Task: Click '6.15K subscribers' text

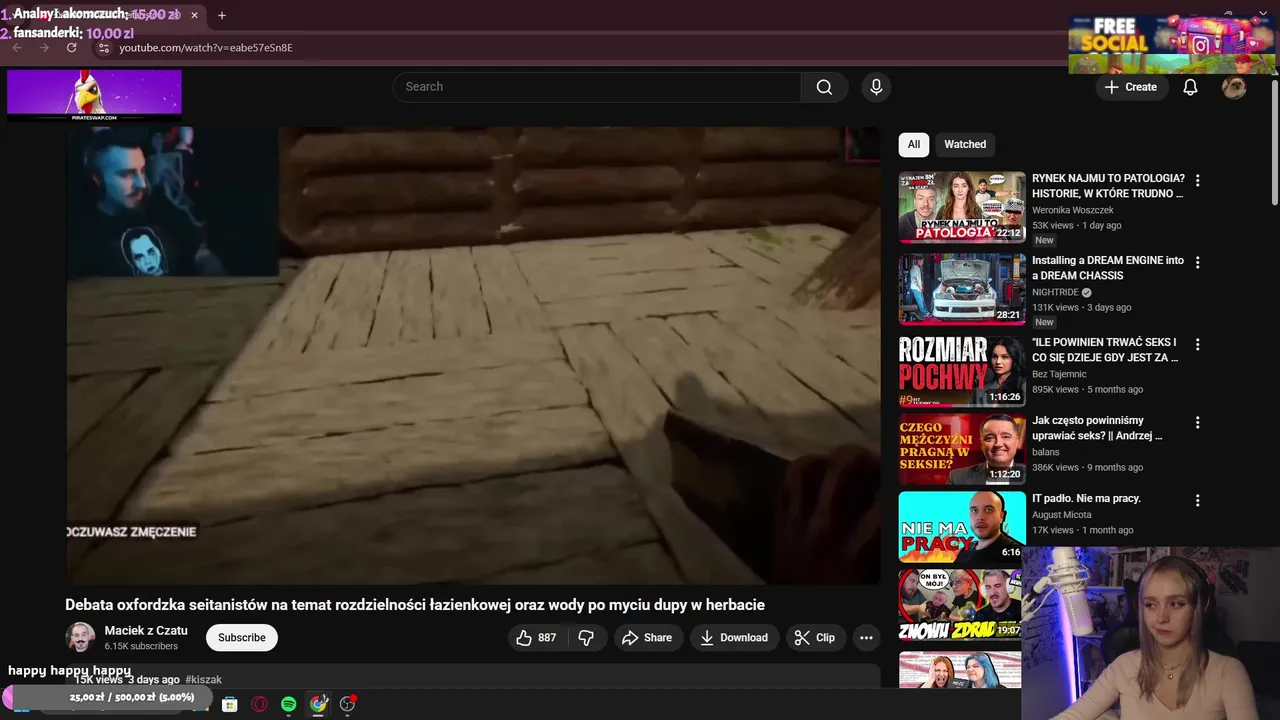Action: [141, 647]
